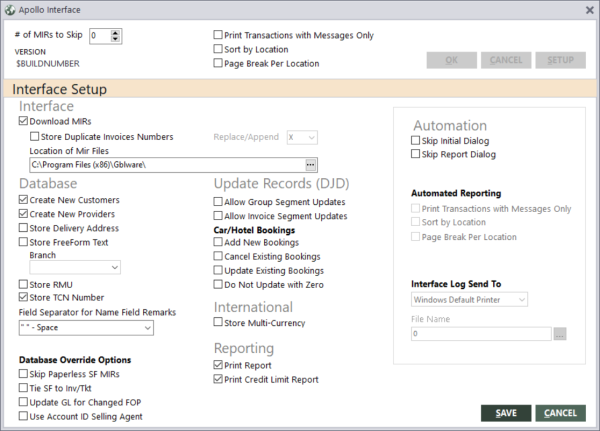
Task: Click the Car/Hotel Bookings label
Action: pos(254,230)
